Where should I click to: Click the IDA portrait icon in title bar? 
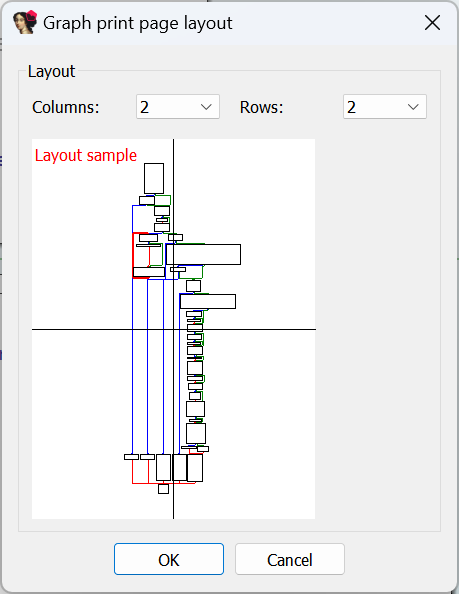(25, 22)
